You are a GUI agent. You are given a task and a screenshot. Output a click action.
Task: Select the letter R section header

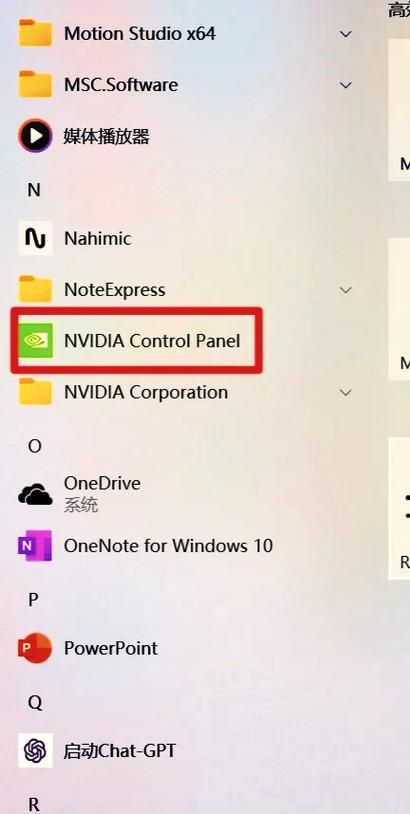coord(34,804)
